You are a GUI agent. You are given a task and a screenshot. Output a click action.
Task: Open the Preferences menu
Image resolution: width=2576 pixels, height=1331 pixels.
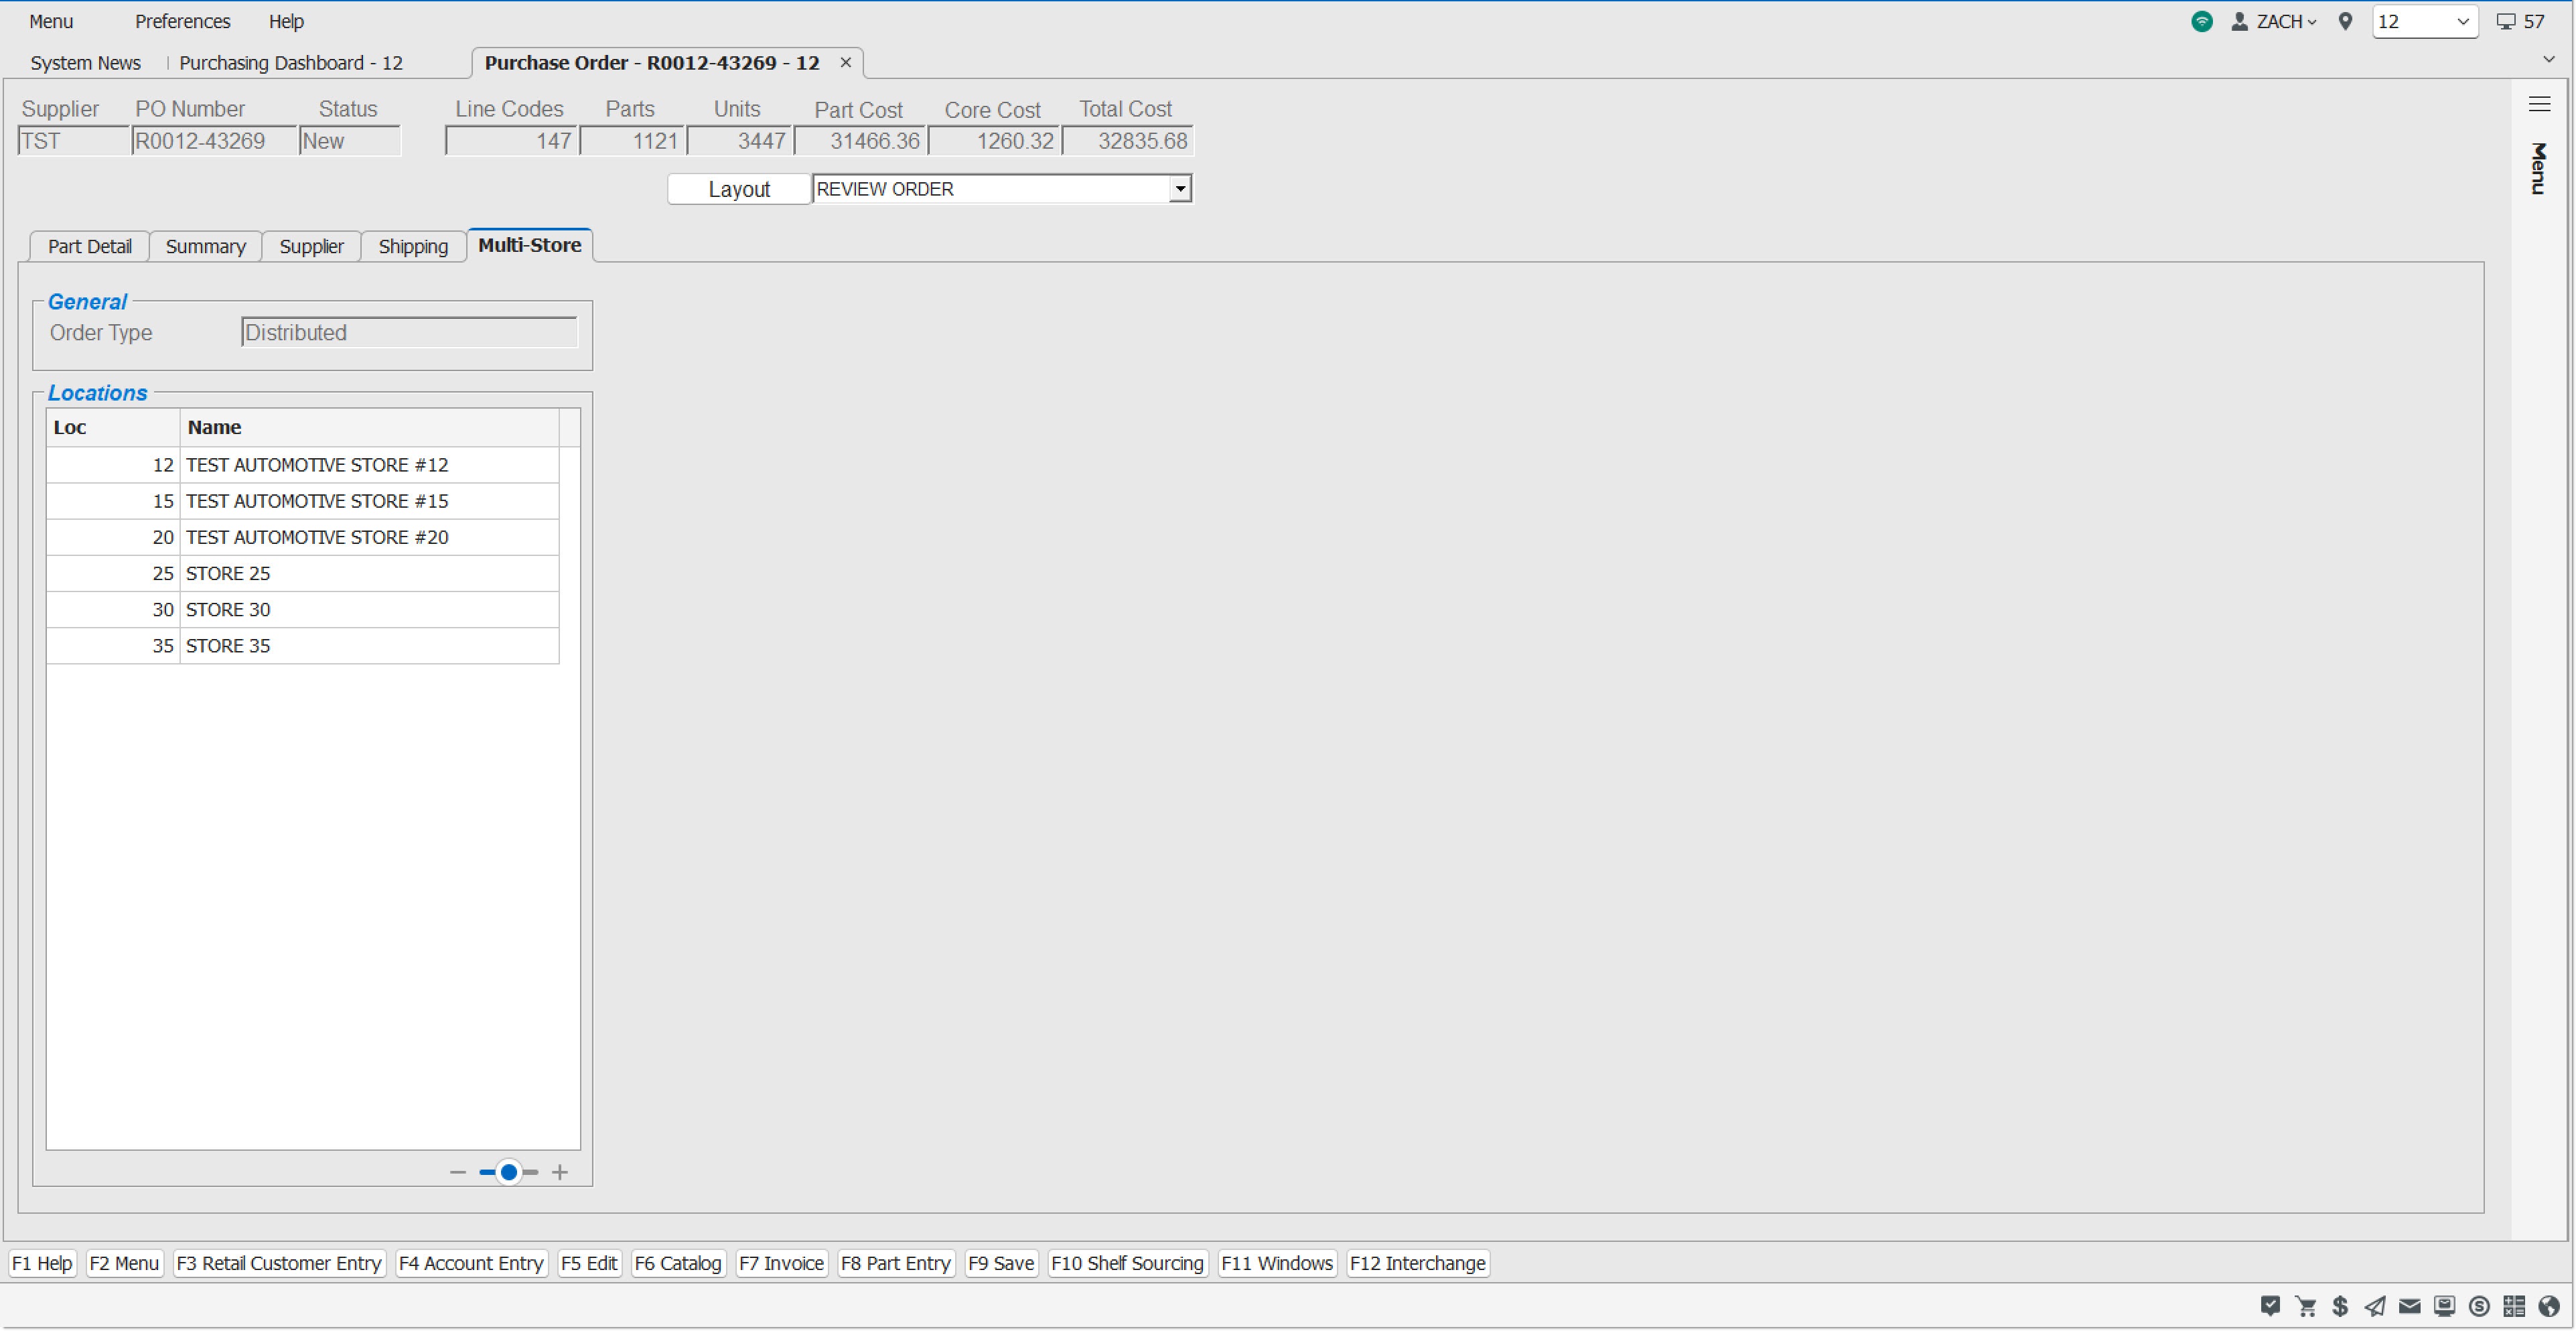tap(182, 21)
